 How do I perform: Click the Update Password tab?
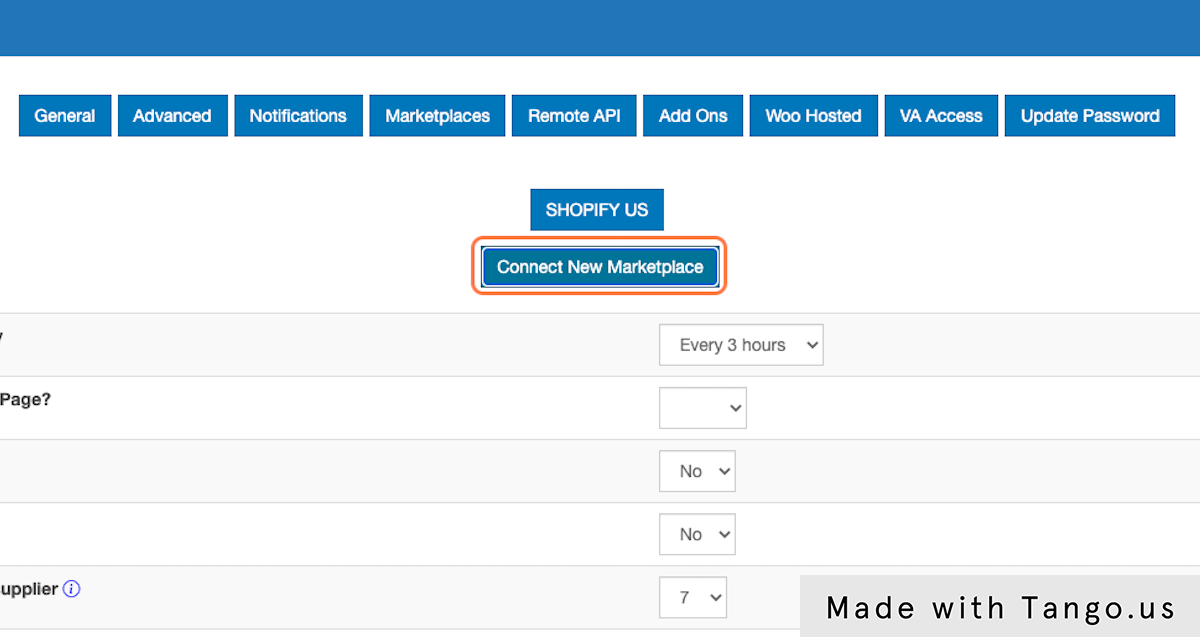tap(1090, 116)
